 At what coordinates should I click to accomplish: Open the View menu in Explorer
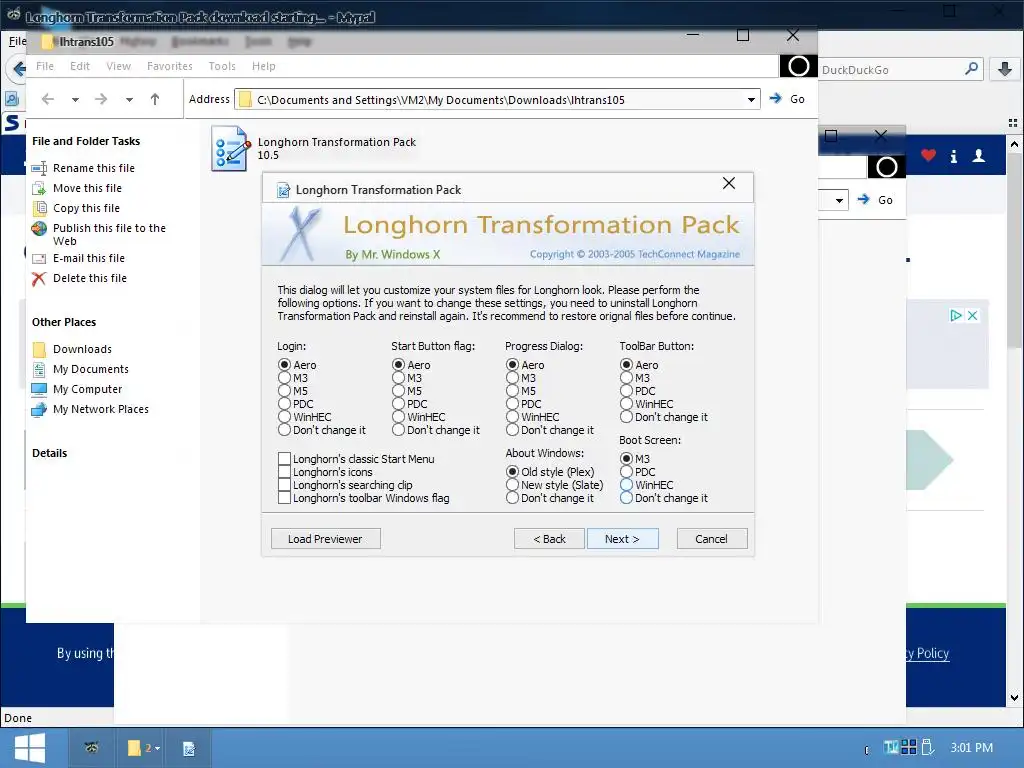point(118,66)
